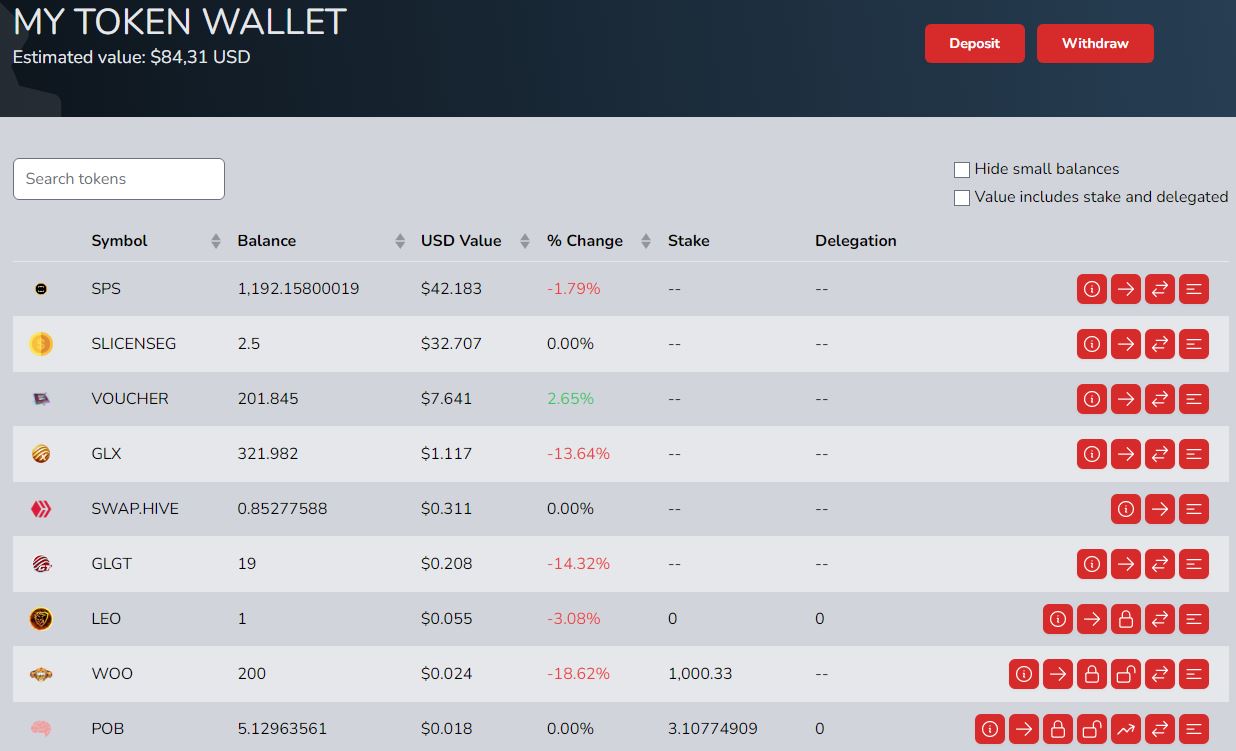The height and width of the screenshot is (751, 1236).
Task: Click the VOUCHER change value 2.65%
Action: pos(570,399)
